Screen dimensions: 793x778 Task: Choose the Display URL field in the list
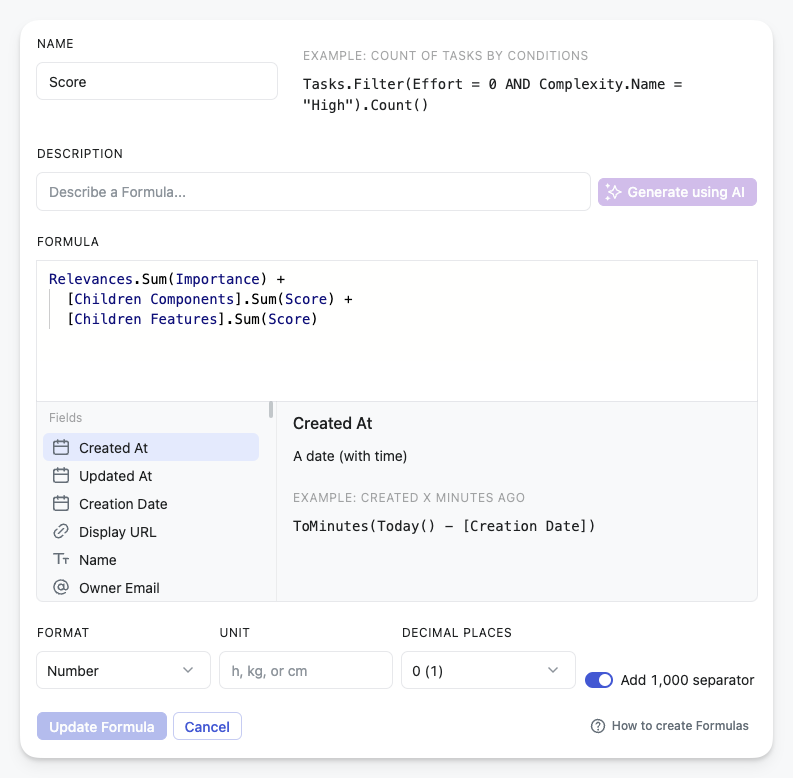(151, 532)
